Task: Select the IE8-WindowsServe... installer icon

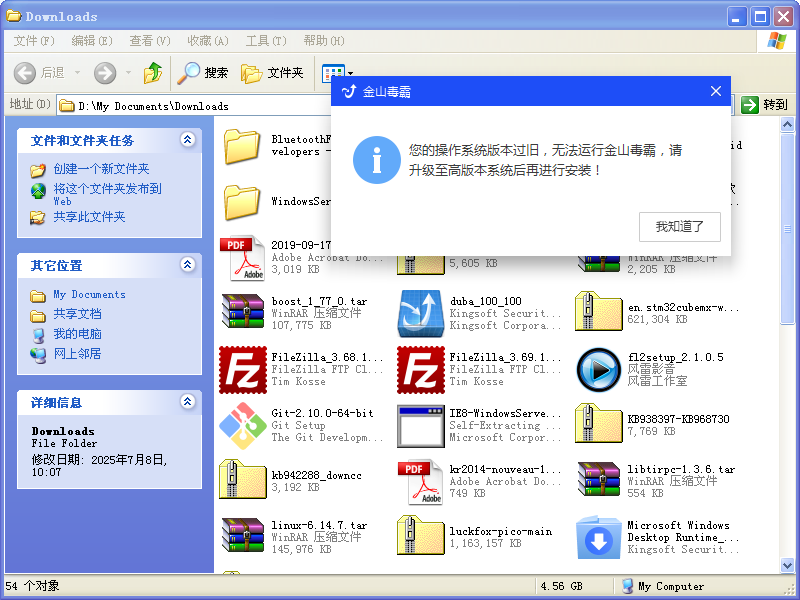Action: click(421, 426)
